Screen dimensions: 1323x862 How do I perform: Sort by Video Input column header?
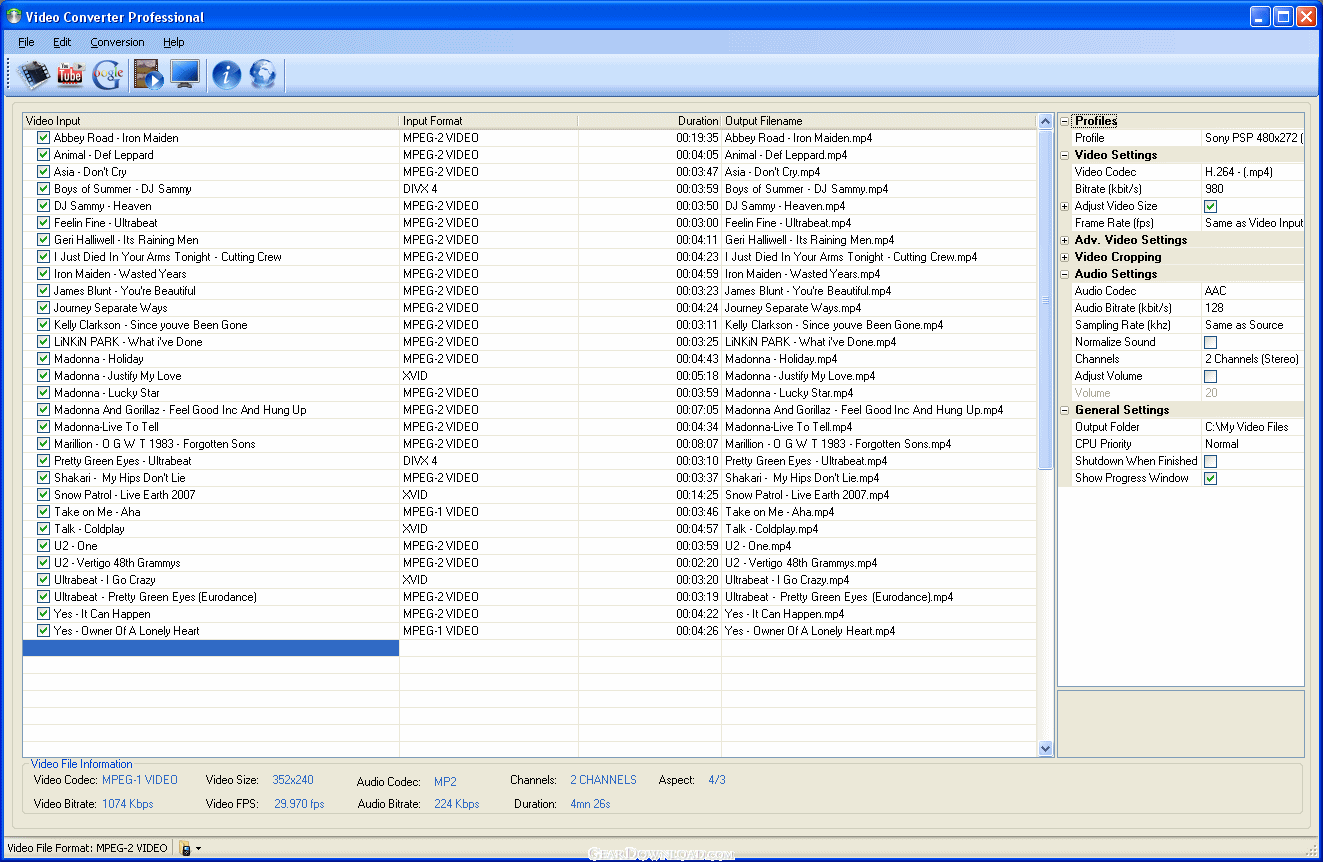click(x=211, y=121)
